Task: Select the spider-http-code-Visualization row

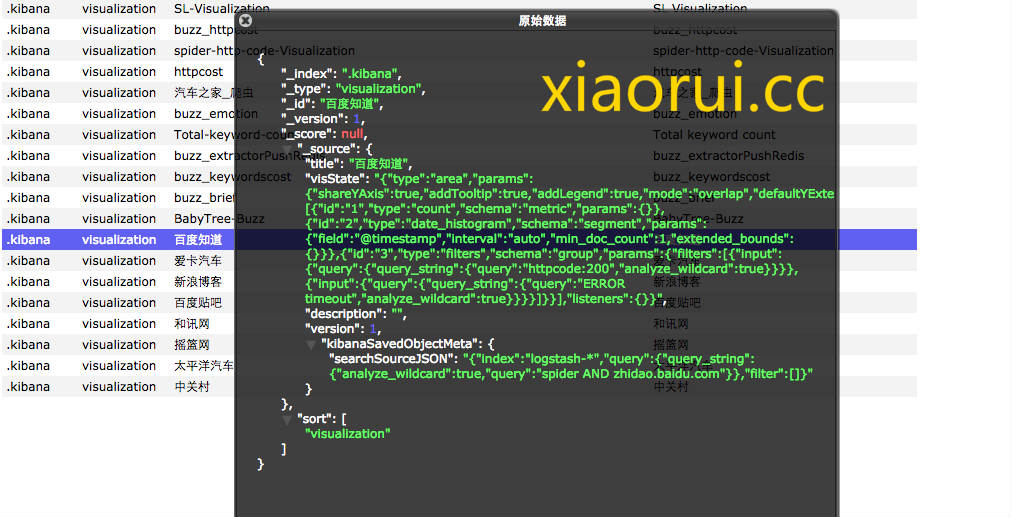Action: tap(120, 50)
